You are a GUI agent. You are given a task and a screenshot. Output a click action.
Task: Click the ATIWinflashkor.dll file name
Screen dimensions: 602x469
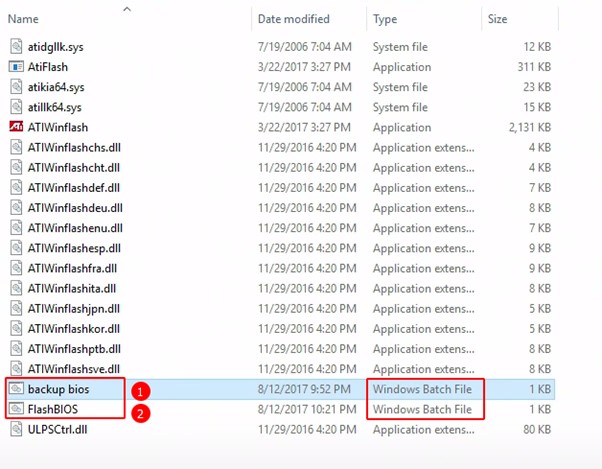[x=75, y=328]
